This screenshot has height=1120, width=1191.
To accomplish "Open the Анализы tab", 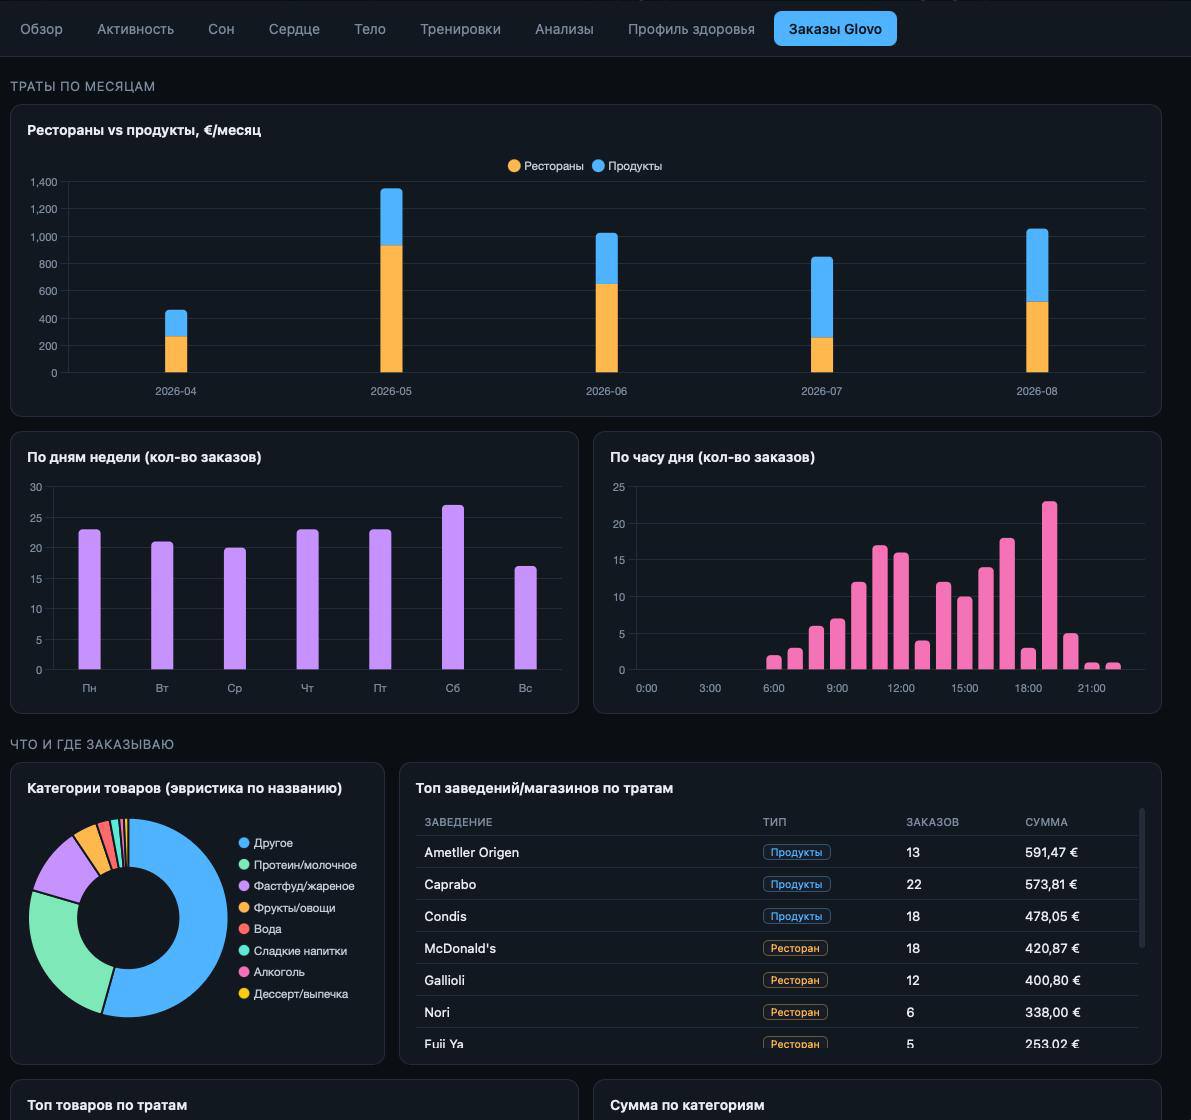I will pos(564,29).
